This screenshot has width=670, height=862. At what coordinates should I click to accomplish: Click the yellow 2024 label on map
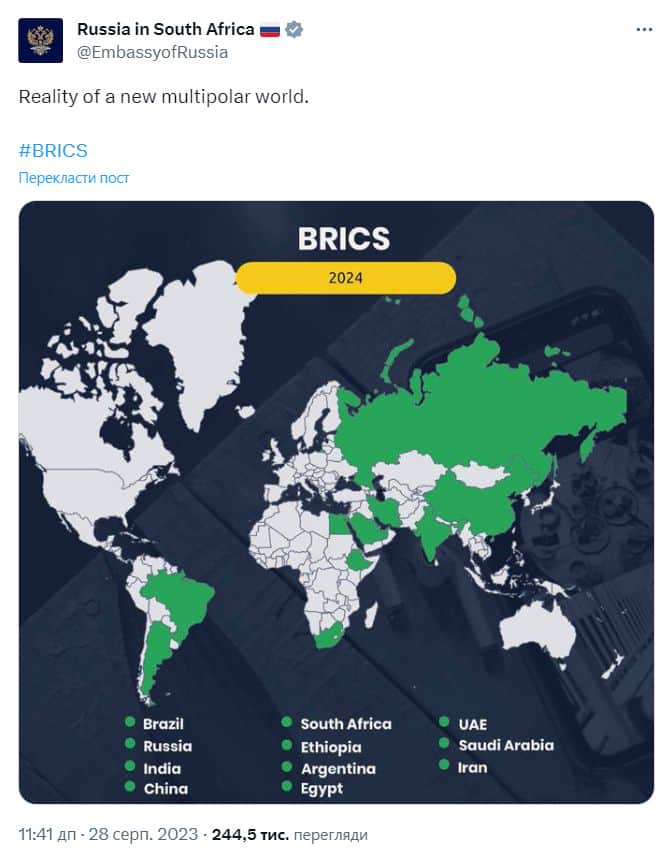(x=345, y=278)
